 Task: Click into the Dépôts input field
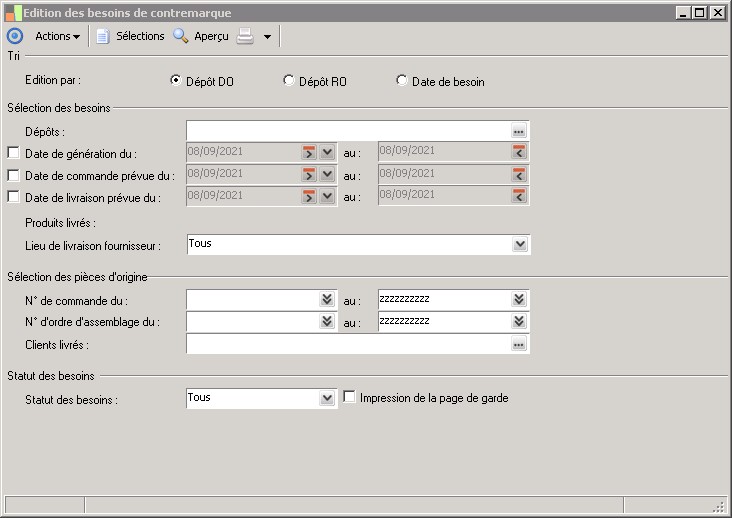(347, 131)
